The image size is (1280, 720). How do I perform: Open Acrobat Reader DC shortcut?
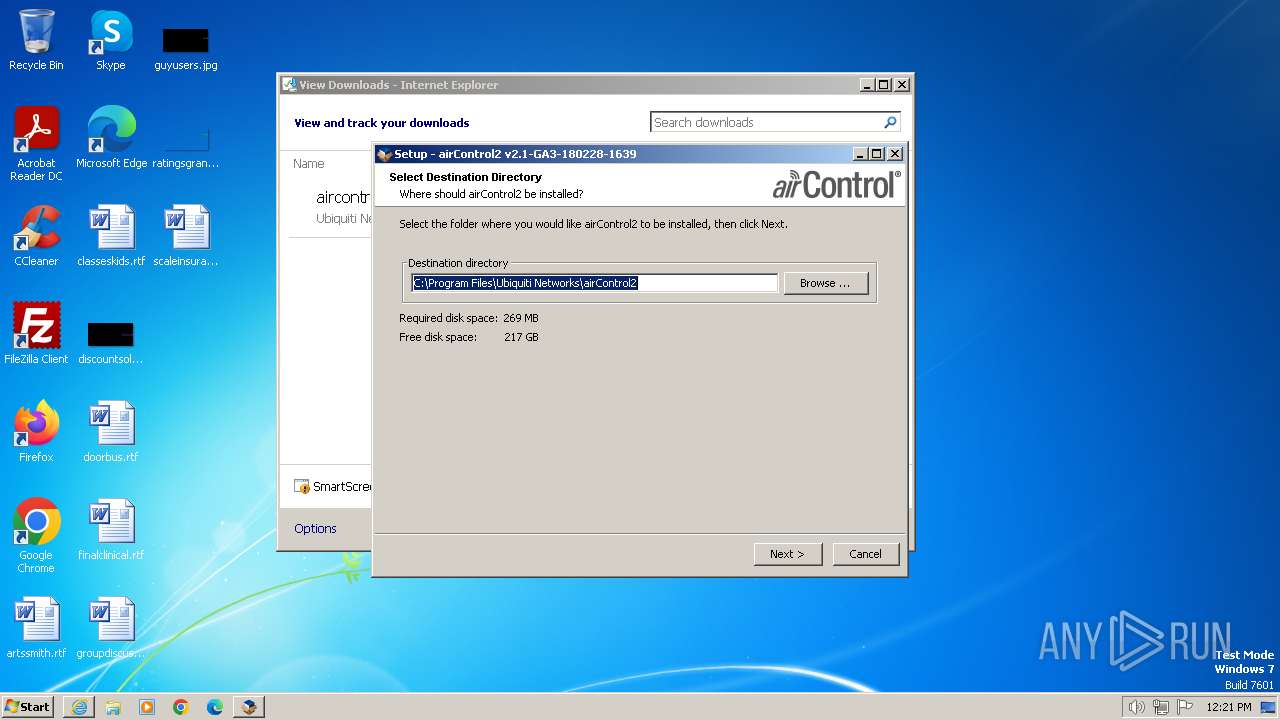36,143
